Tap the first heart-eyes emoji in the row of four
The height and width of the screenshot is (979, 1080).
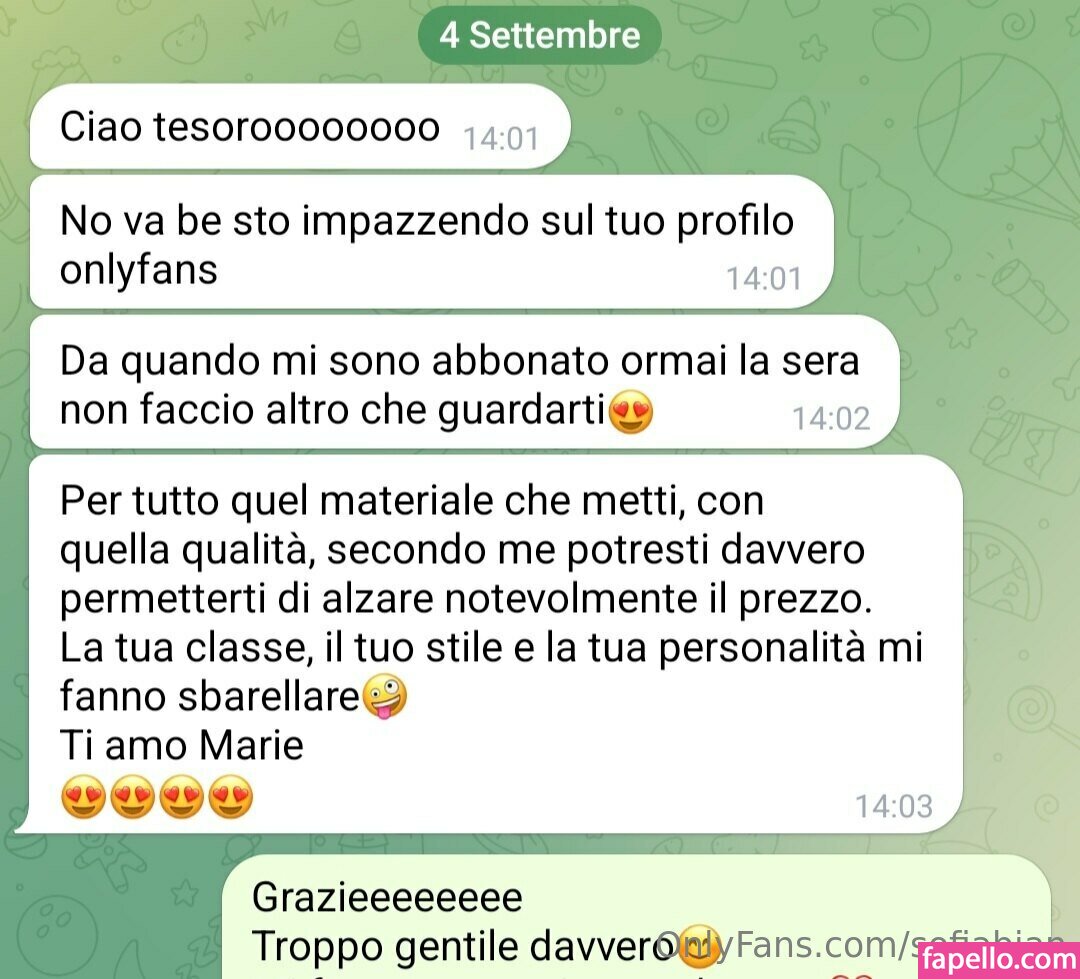[83, 796]
